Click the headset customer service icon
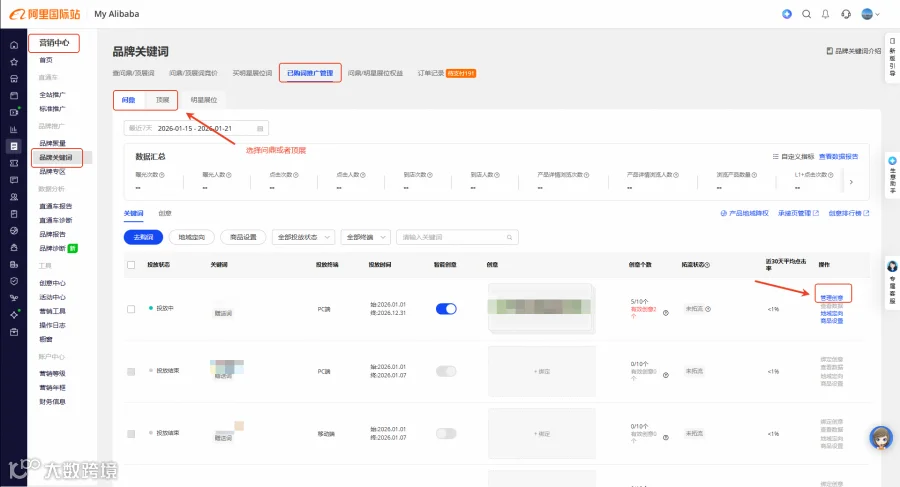The height and width of the screenshot is (487, 900). (846, 14)
